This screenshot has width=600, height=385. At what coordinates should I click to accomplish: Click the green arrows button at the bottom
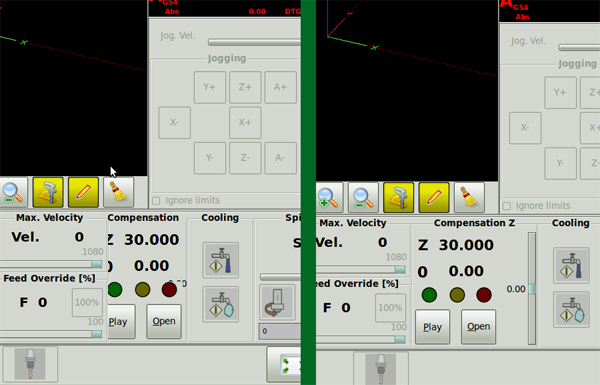point(285,364)
